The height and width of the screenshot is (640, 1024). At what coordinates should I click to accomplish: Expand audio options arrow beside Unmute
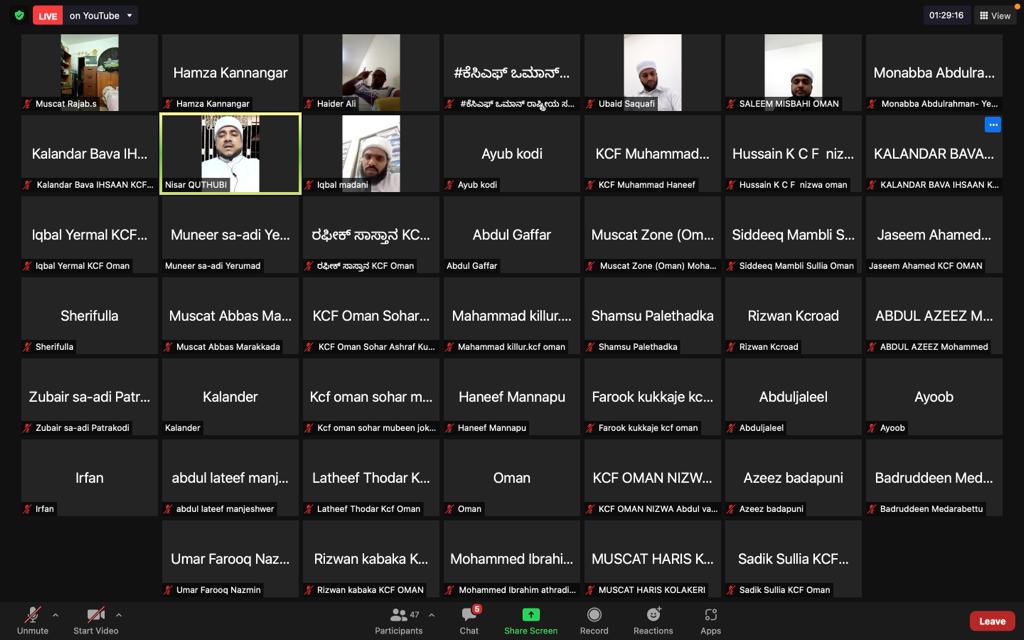coord(55,615)
